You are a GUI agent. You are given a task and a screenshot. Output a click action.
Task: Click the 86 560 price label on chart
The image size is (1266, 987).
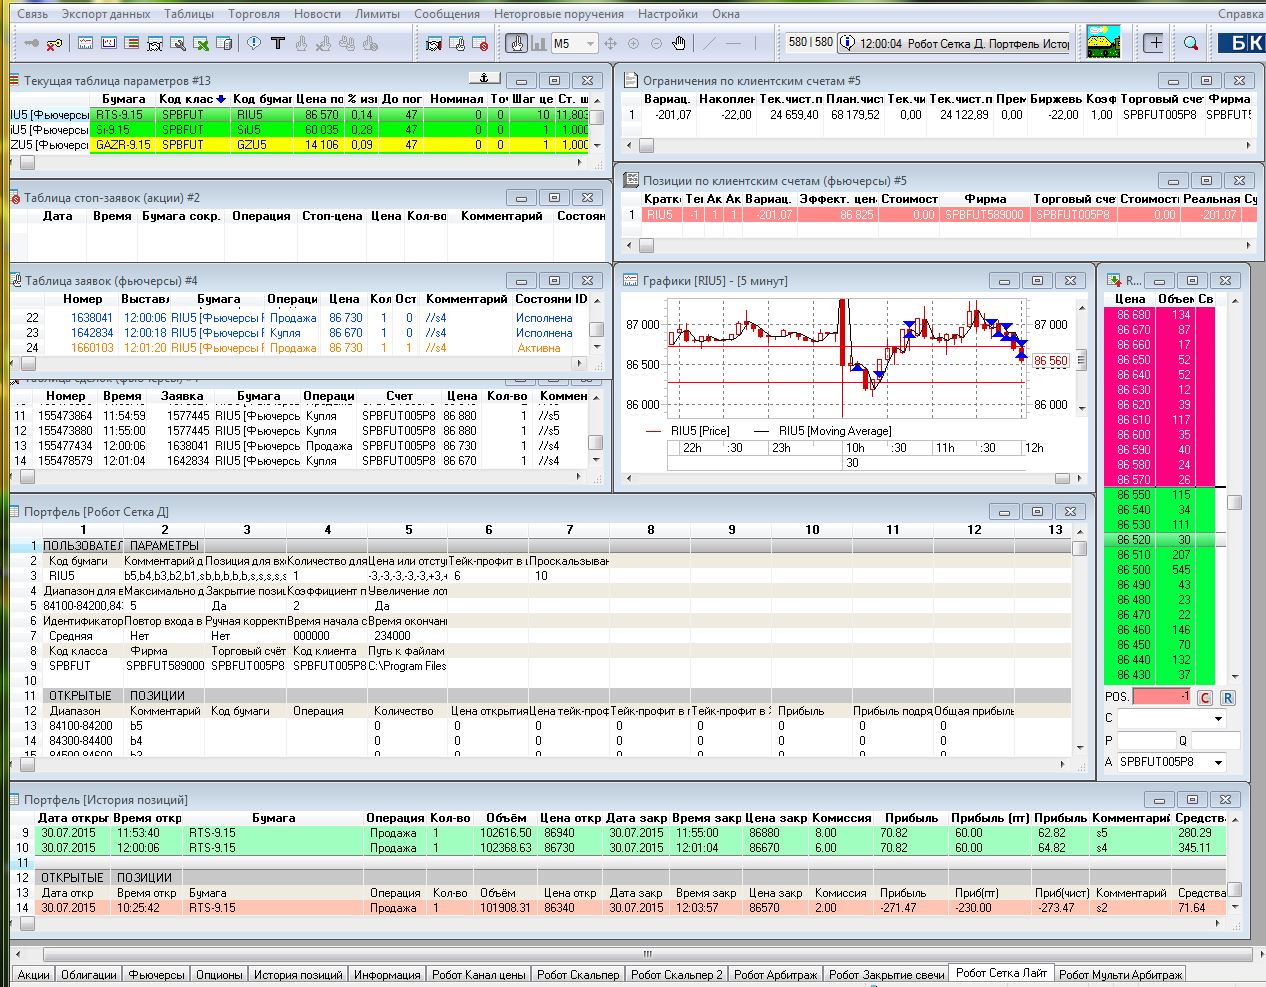click(x=1051, y=361)
